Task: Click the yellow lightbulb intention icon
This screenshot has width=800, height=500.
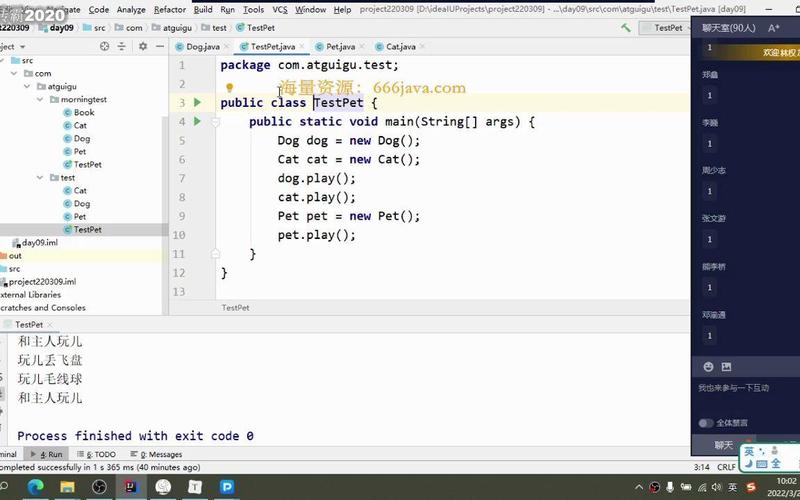Action: (229, 88)
